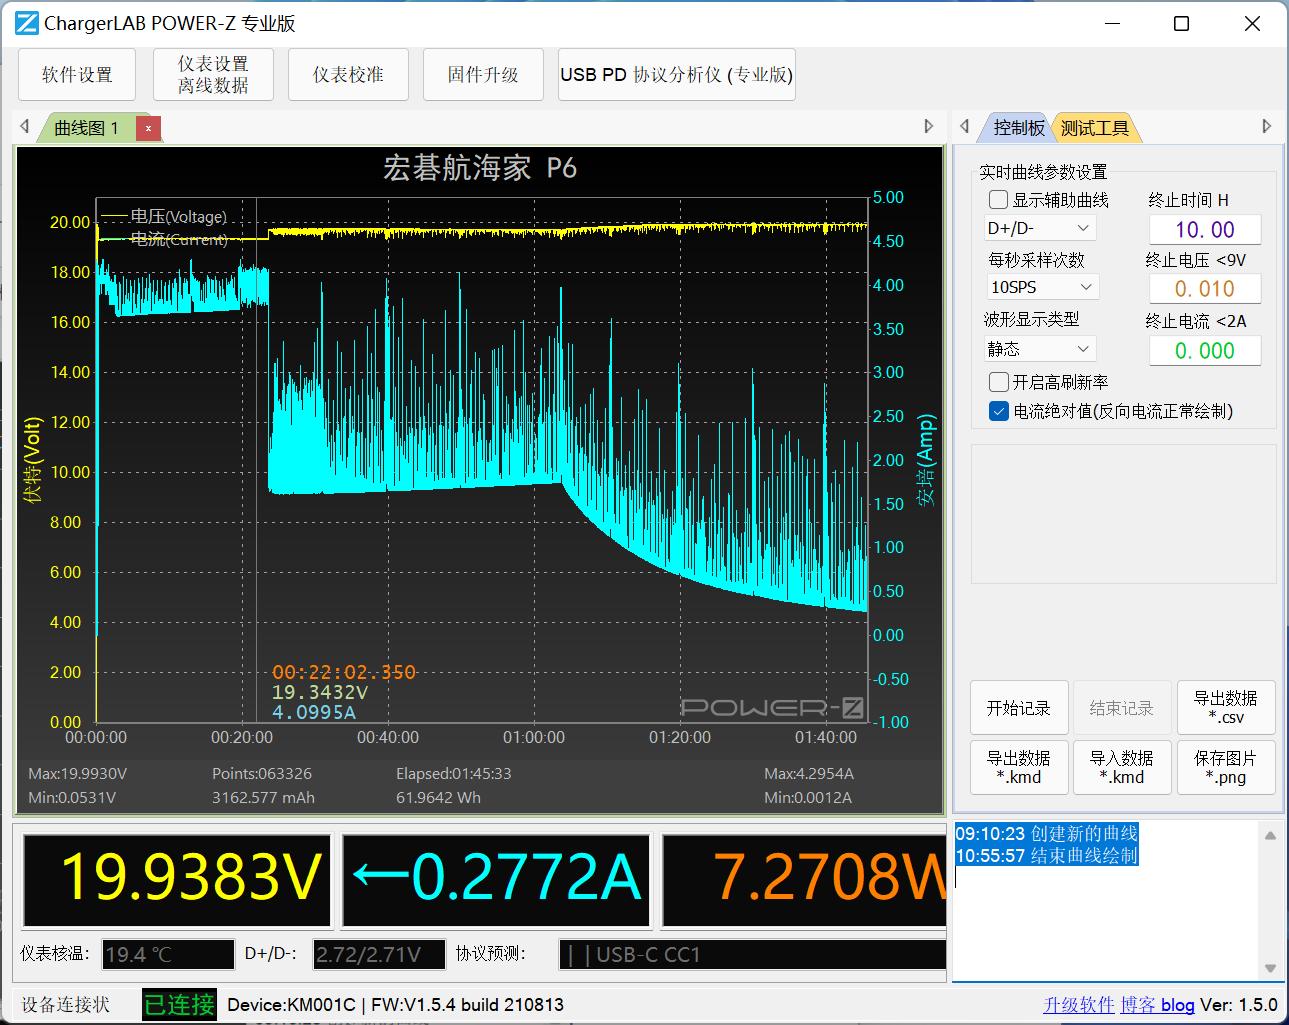
Task: Open the 固件升级 firmware upgrade panel
Action: point(483,74)
